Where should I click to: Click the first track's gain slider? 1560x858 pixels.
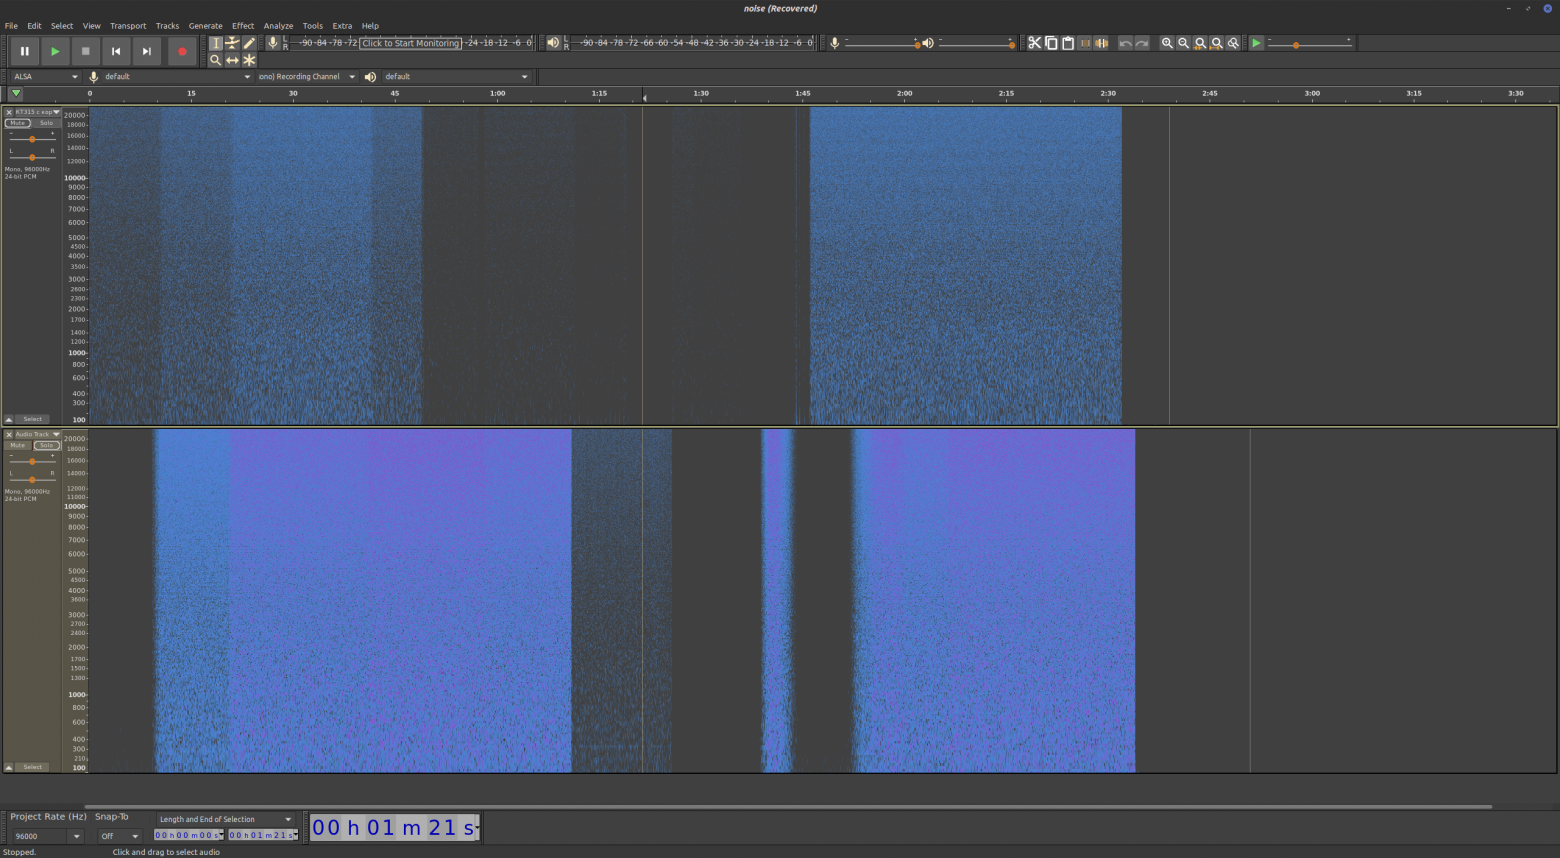(32, 139)
